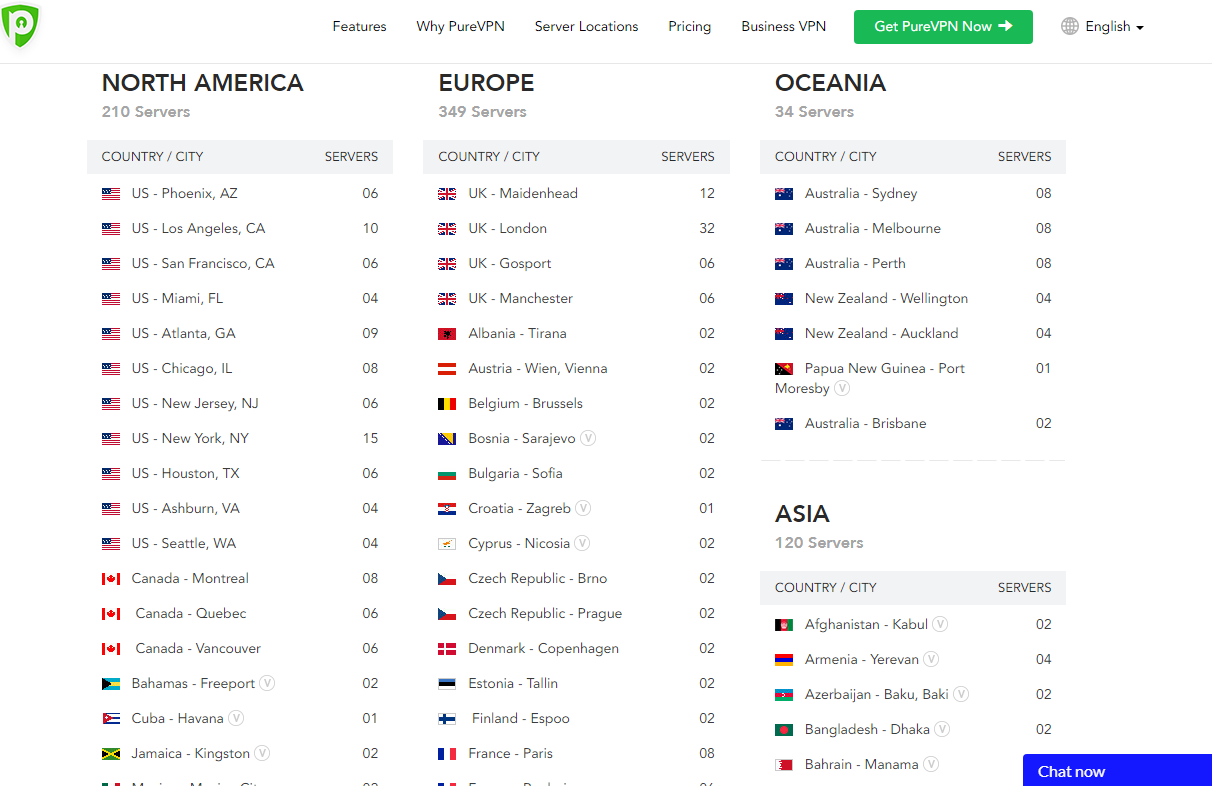Click the PureVPN shield logo
Viewport: 1212px width, 786px height.
tap(20, 26)
